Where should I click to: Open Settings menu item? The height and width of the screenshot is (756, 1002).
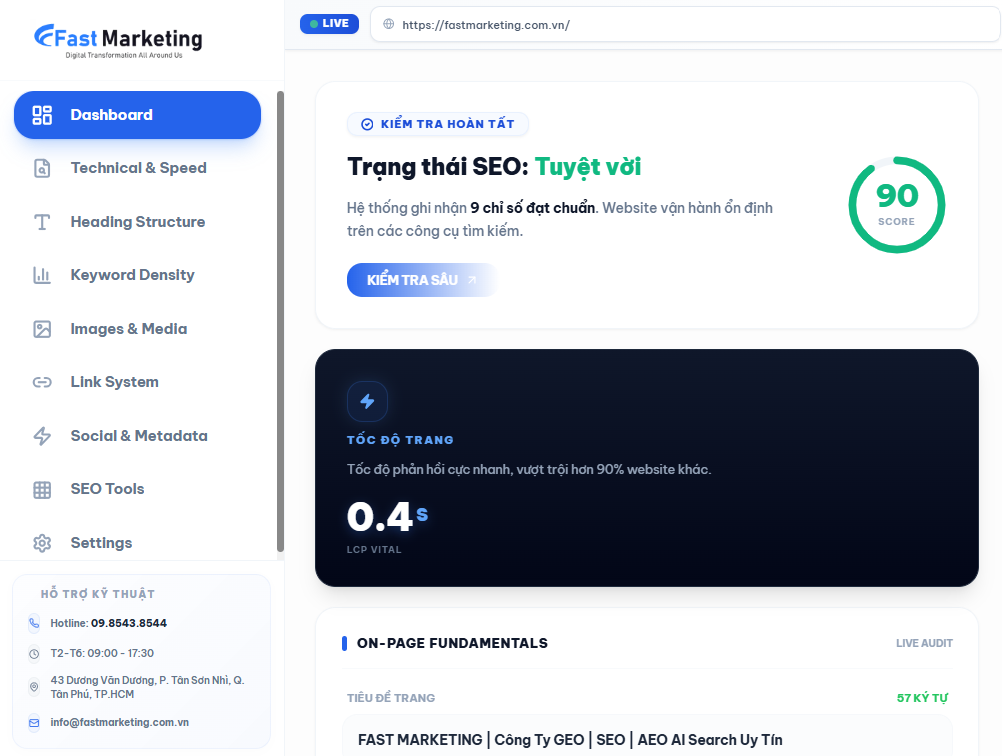click(137, 543)
